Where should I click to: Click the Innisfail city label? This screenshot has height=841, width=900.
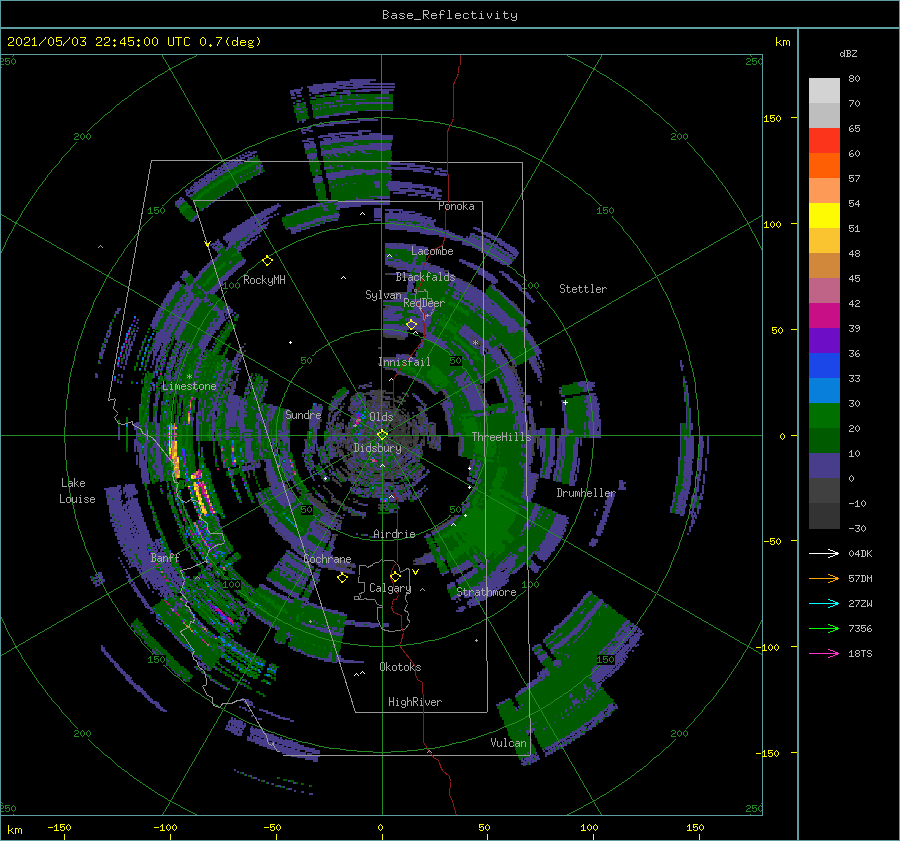coord(404,362)
